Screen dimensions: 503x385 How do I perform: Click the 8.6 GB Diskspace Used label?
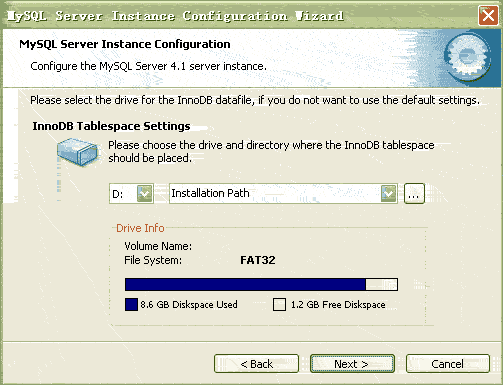pos(189,304)
